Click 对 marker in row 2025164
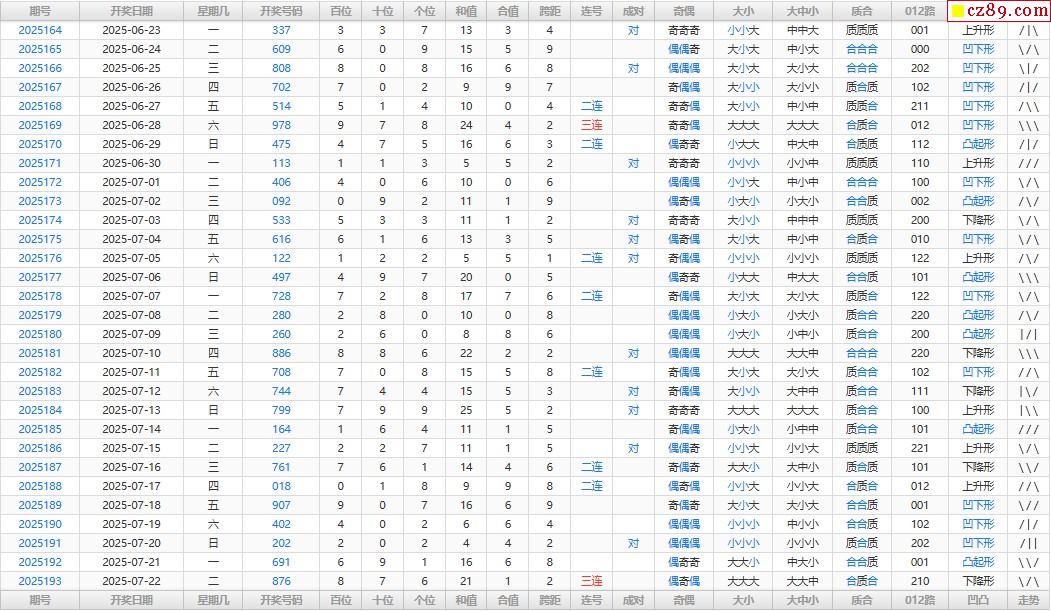The image size is (1051, 611). [x=633, y=30]
